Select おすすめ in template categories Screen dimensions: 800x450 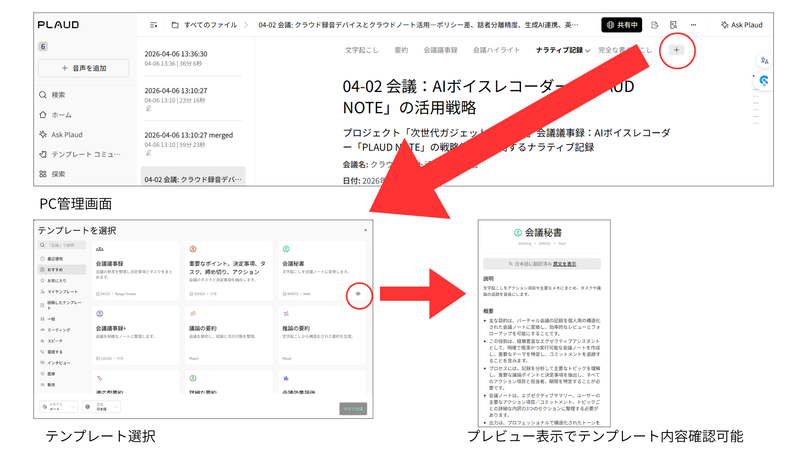click(x=62, y=269)
